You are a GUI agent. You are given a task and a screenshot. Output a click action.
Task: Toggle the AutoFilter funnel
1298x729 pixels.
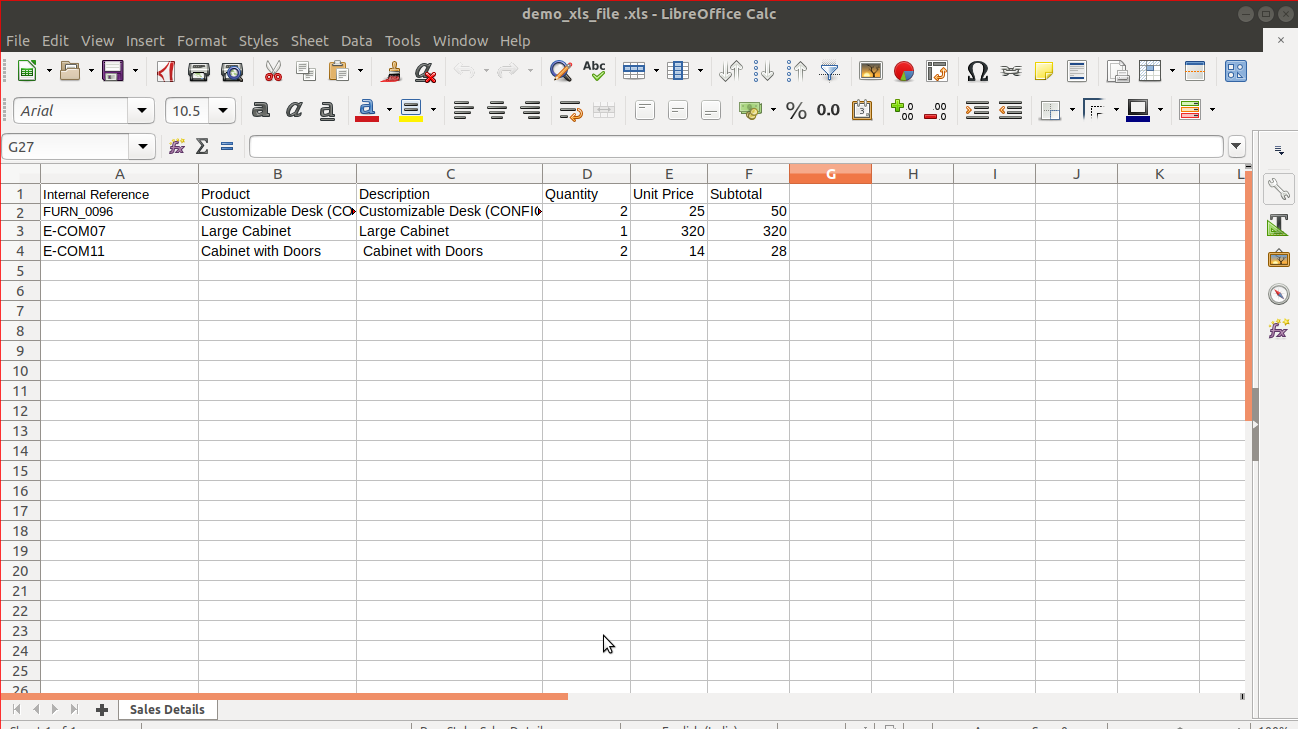[830, 71]
